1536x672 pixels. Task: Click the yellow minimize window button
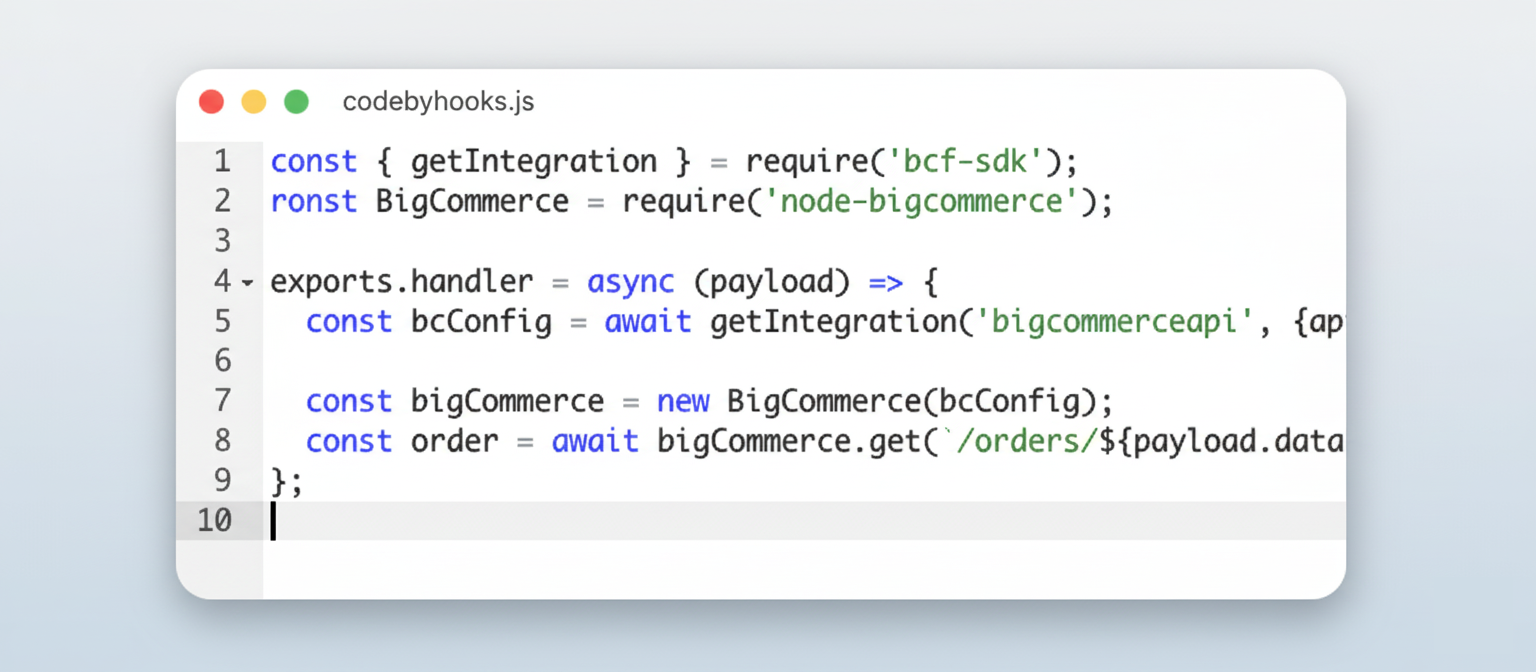[254, 102]
